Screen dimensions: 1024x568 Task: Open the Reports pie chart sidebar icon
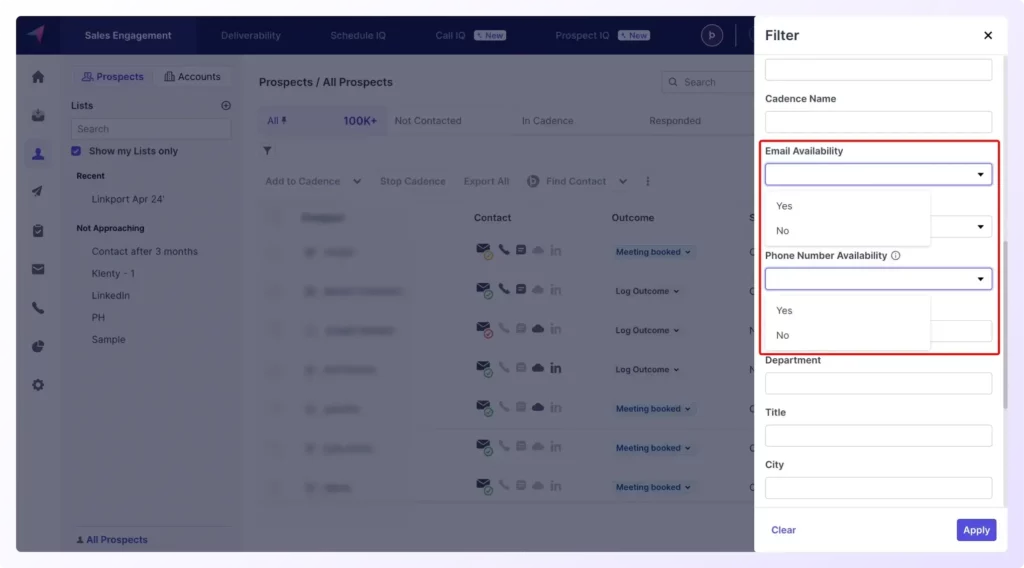(x=38, y=346)
